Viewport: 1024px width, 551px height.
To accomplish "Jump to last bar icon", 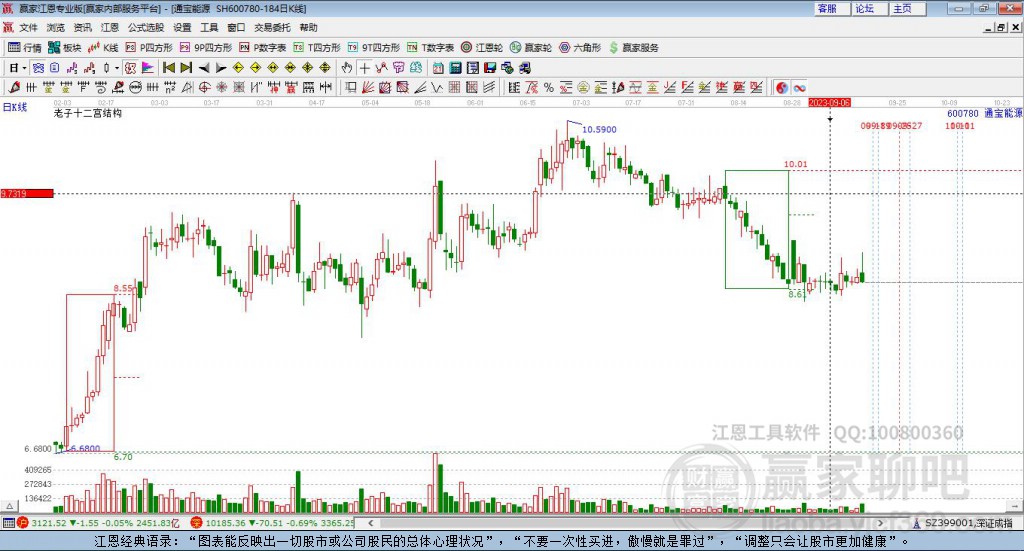I will [186, 68].
